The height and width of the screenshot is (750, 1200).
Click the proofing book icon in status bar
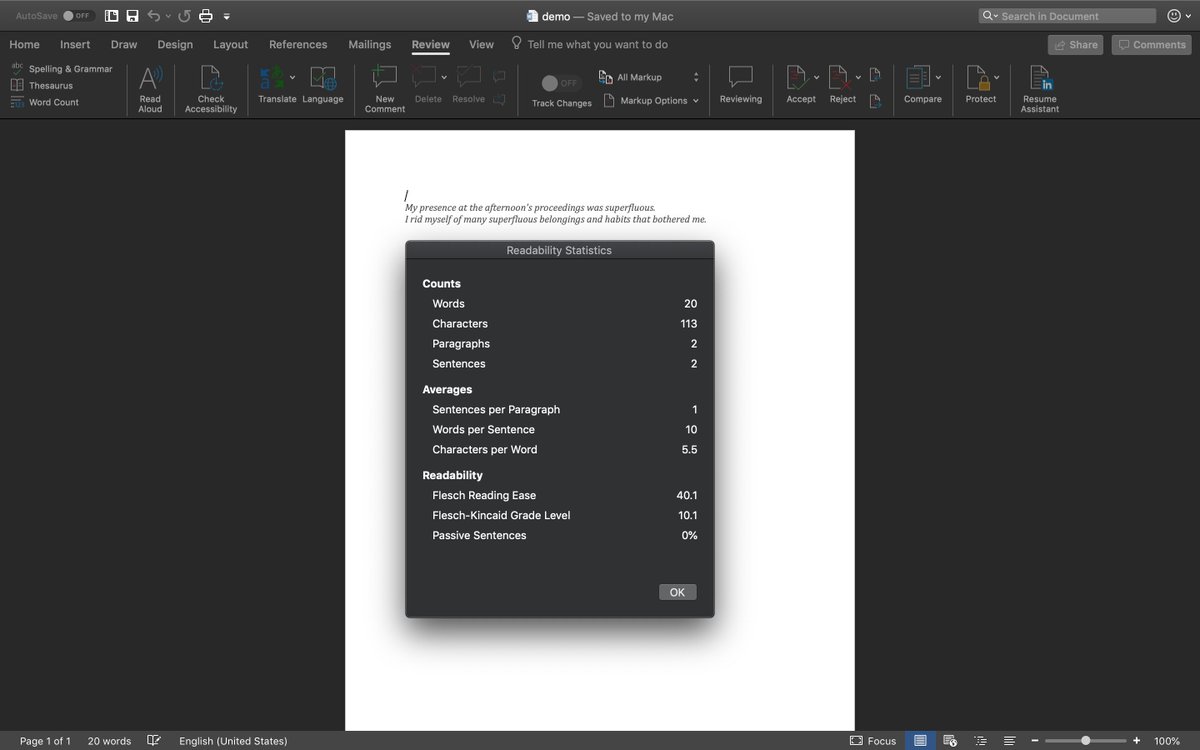[x=154, y=741]
